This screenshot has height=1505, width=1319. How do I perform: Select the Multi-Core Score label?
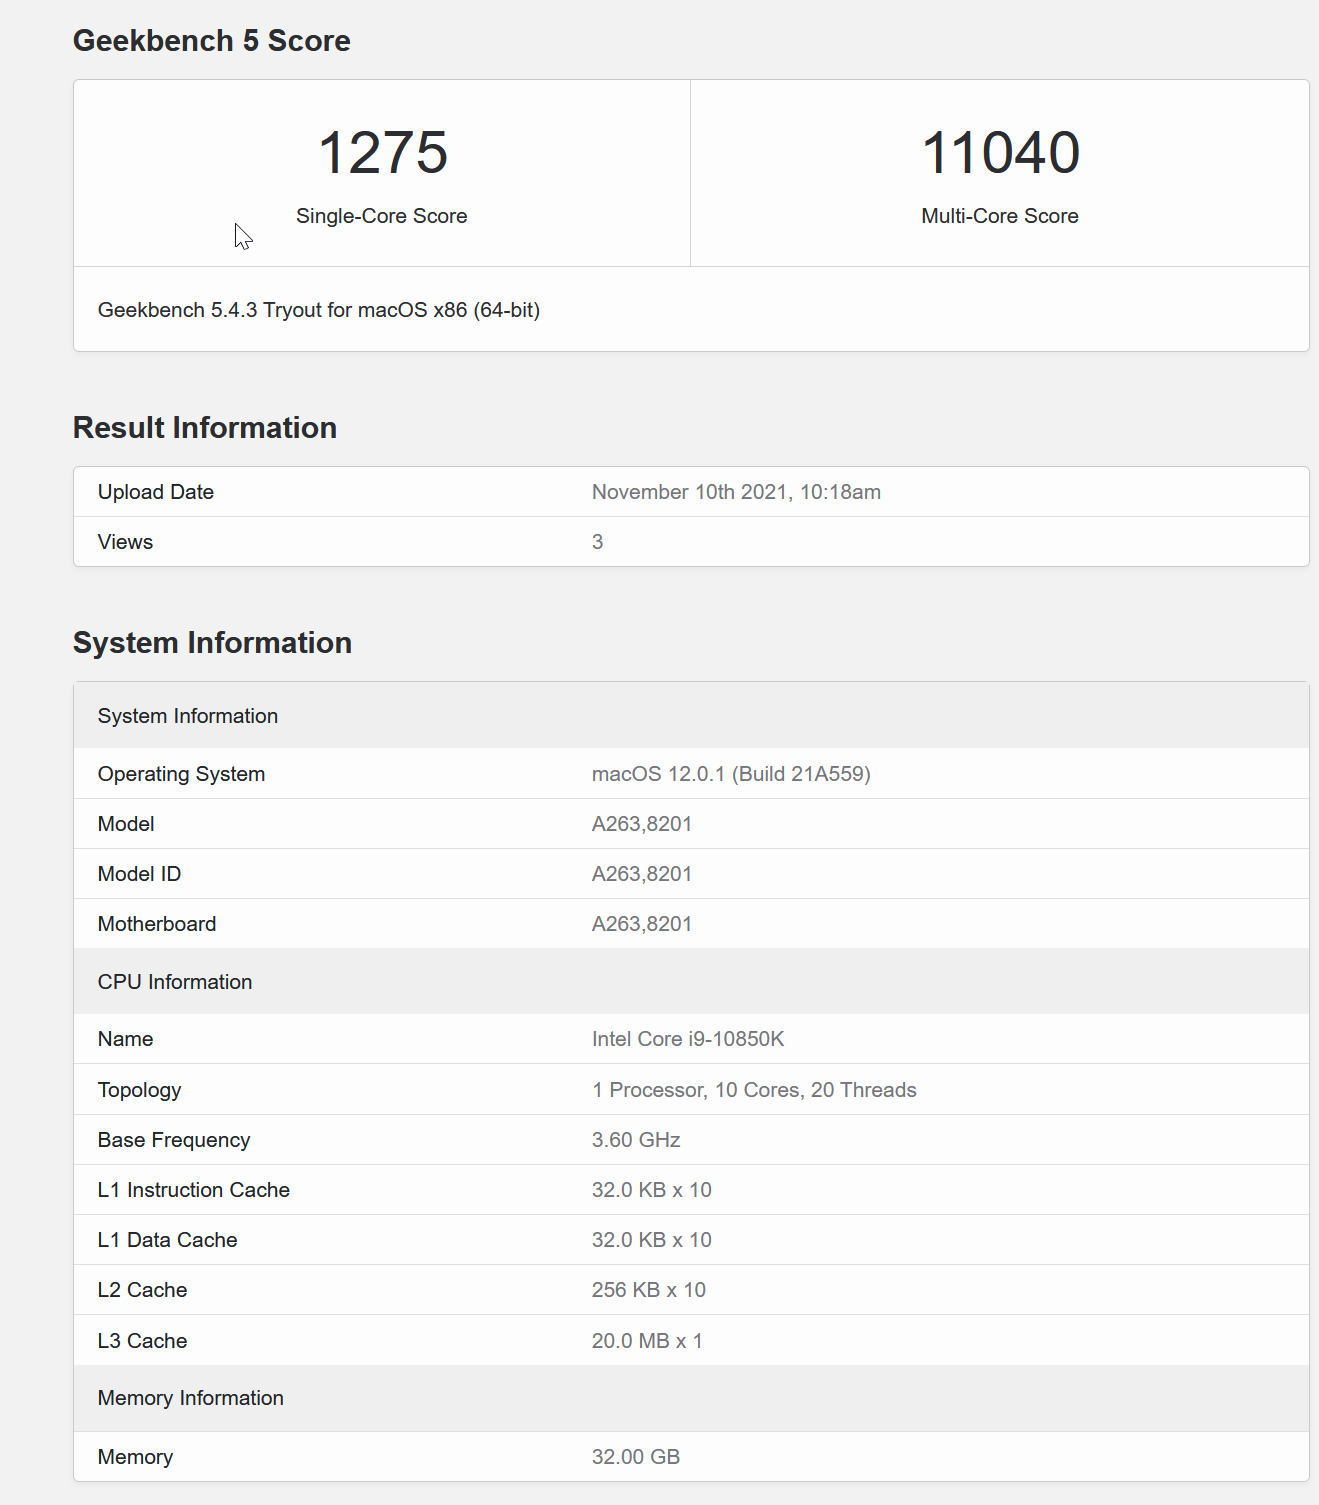click(x=999, y=216)
